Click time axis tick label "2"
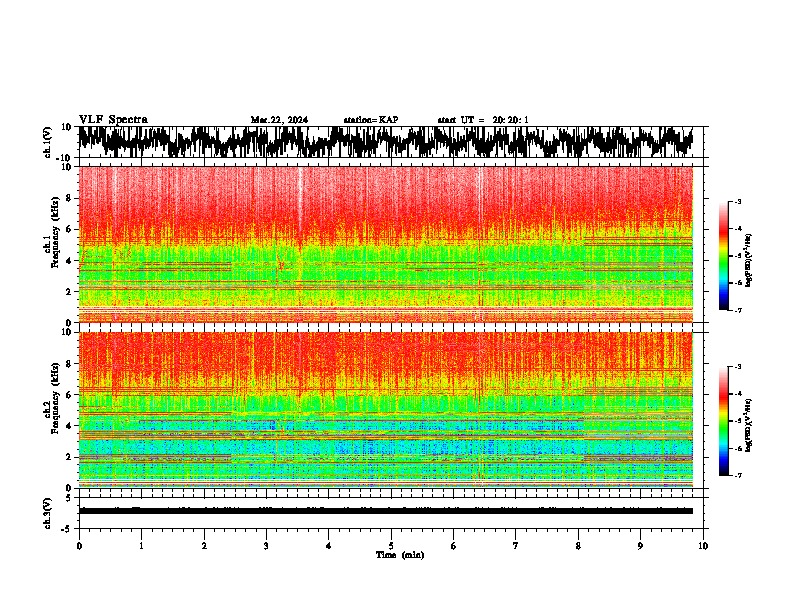The height and width of the screenshot is (612, 792). click(204, 546)
